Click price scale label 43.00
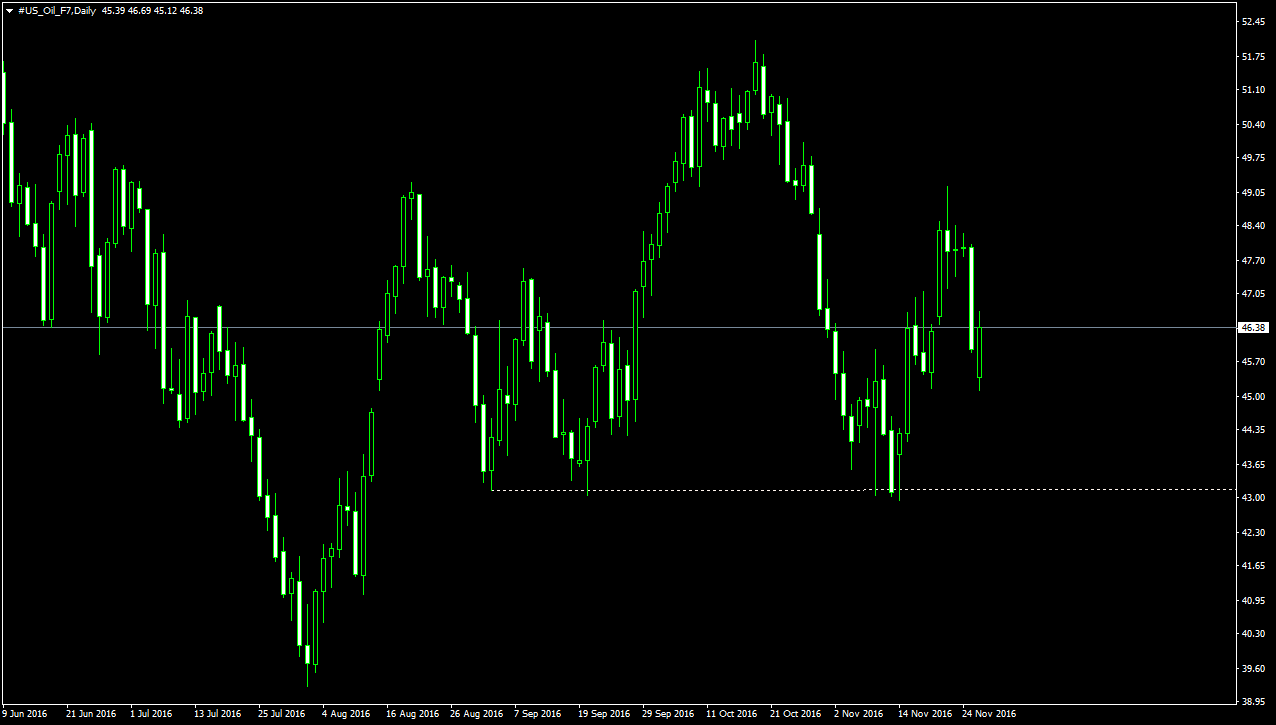This screenshot has width=1276, height=725. click(x=1253, y=499)
